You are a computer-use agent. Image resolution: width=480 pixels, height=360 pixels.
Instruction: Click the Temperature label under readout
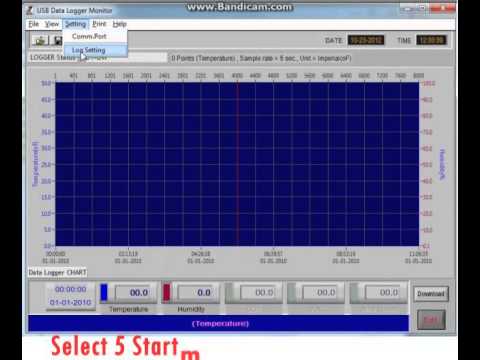pyautogui.click(x=128, y=309)
